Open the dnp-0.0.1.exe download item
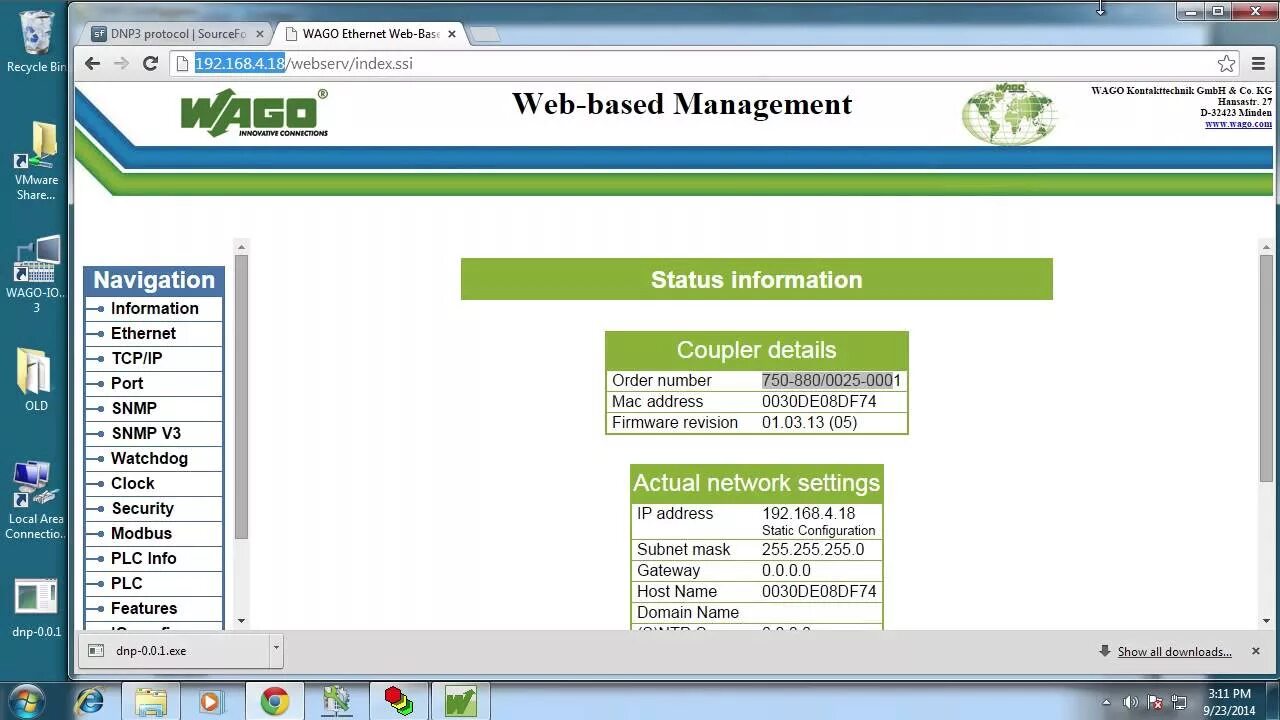1280x720 pixels. pyautogui.click(x=175, y=650)
